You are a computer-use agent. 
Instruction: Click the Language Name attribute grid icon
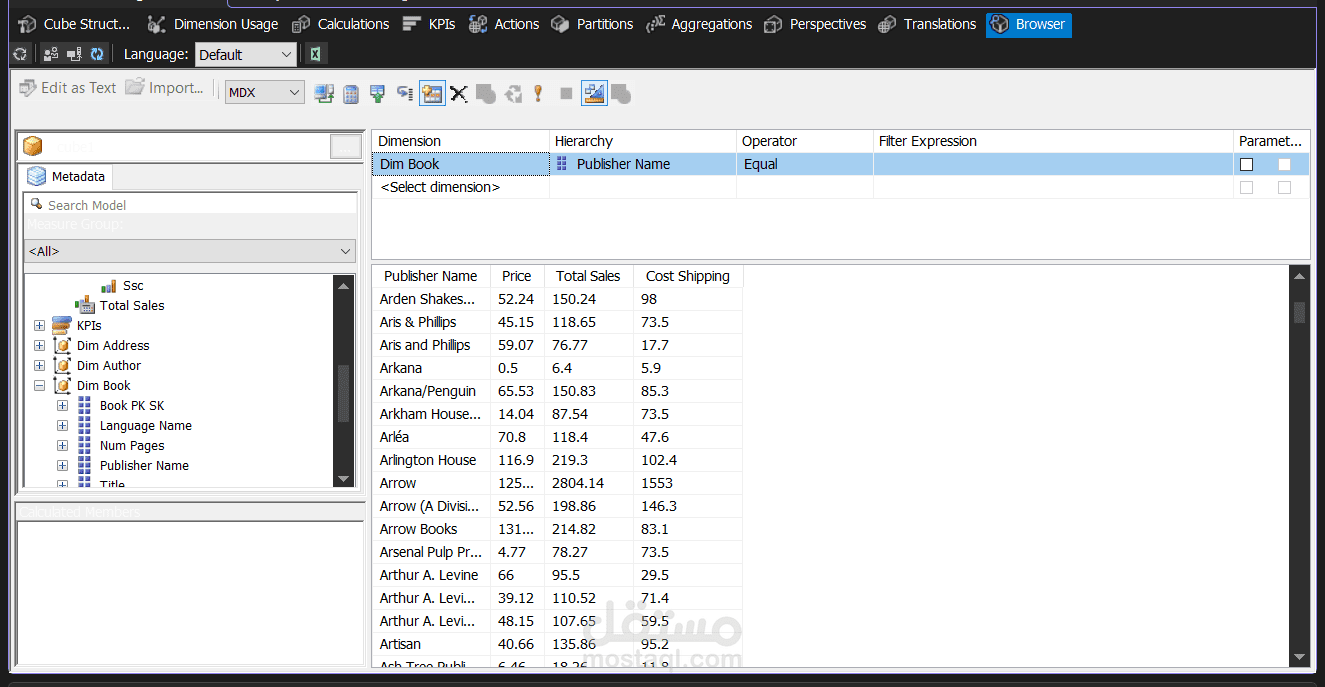84,425
